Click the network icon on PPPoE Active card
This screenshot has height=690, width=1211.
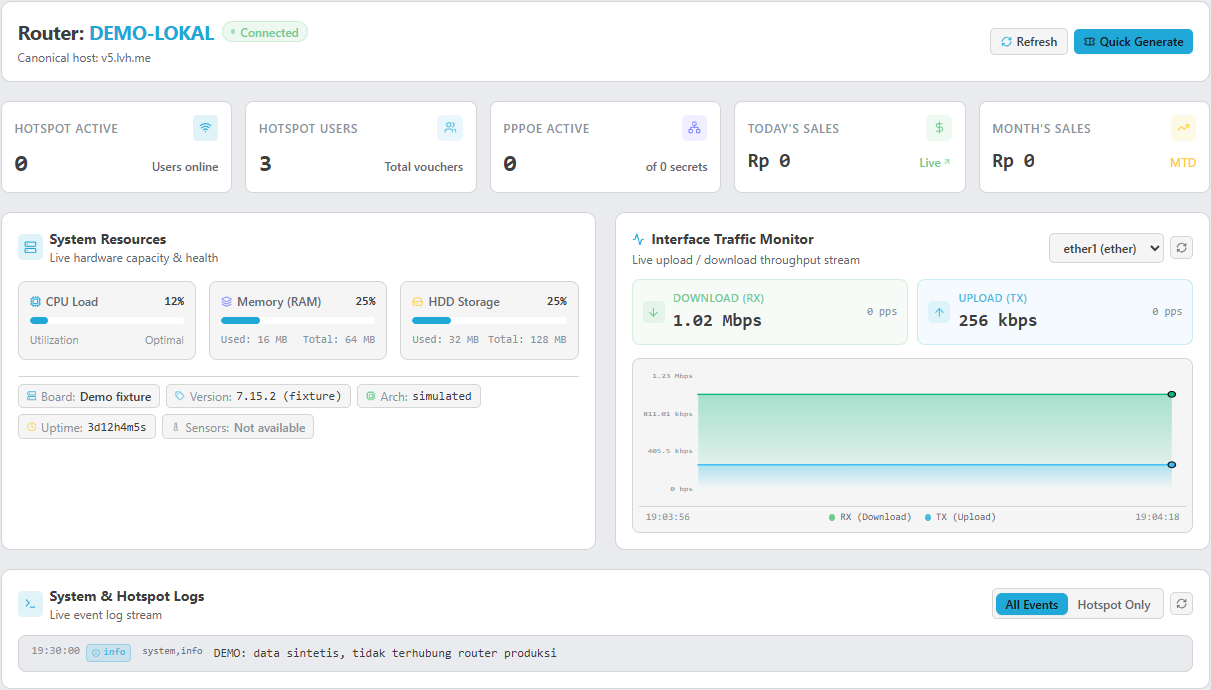[694, 128]
